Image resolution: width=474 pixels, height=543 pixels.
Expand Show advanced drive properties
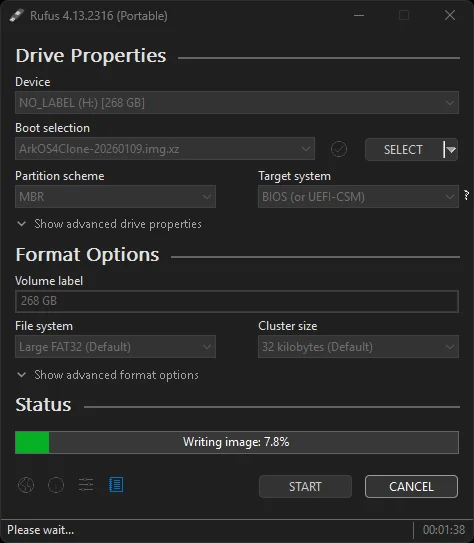coord(109,224)
